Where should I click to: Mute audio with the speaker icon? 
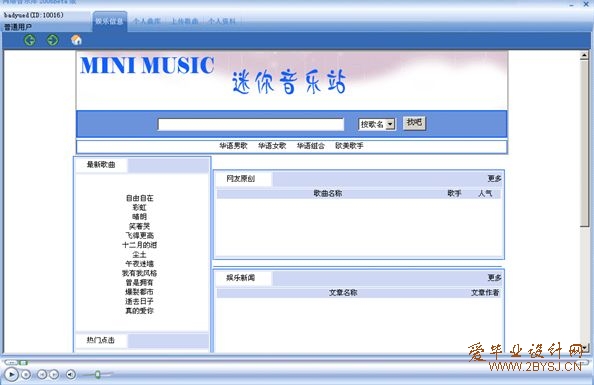(x=70, y=374)
